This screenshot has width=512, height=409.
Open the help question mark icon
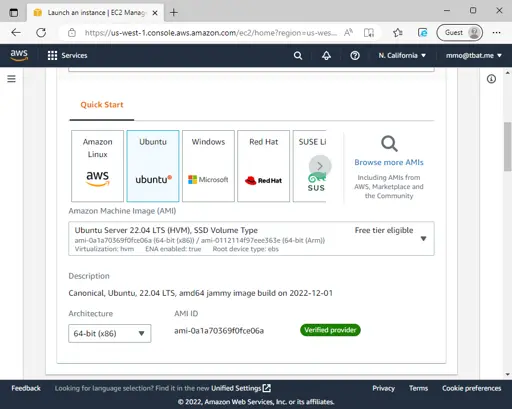(x=355, y=56)
